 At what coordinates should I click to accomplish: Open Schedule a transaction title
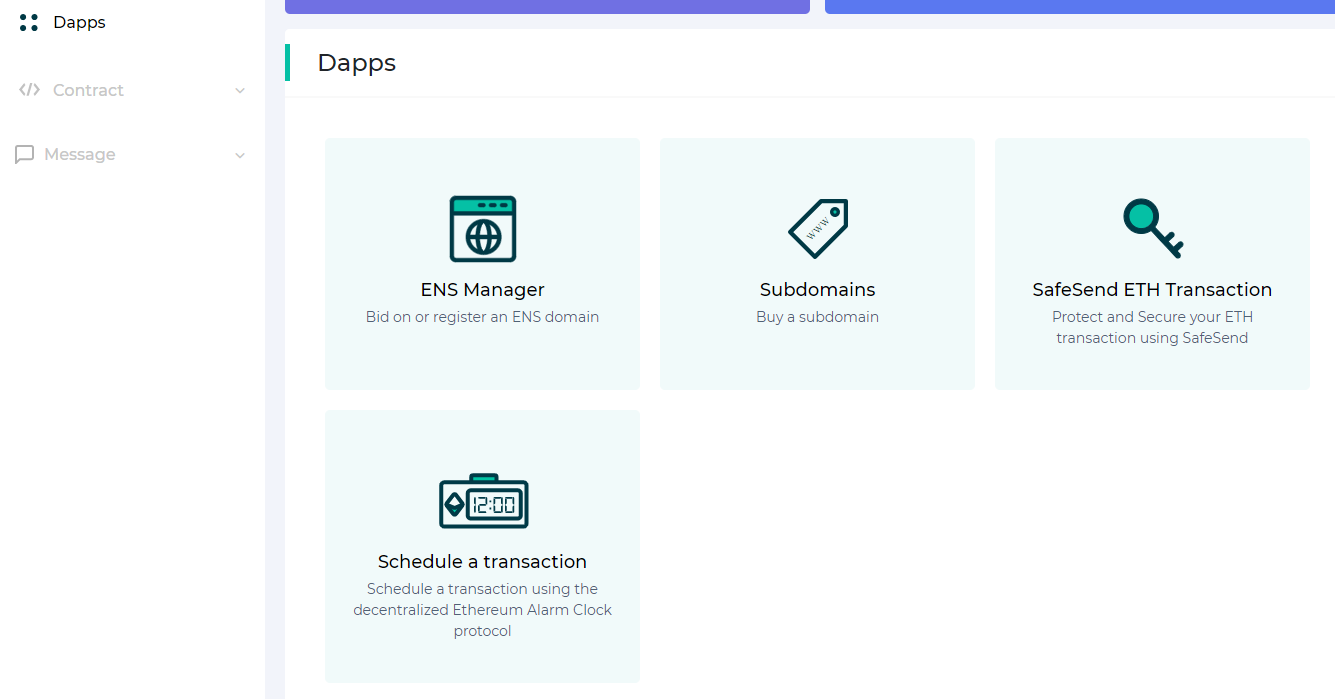482,562
